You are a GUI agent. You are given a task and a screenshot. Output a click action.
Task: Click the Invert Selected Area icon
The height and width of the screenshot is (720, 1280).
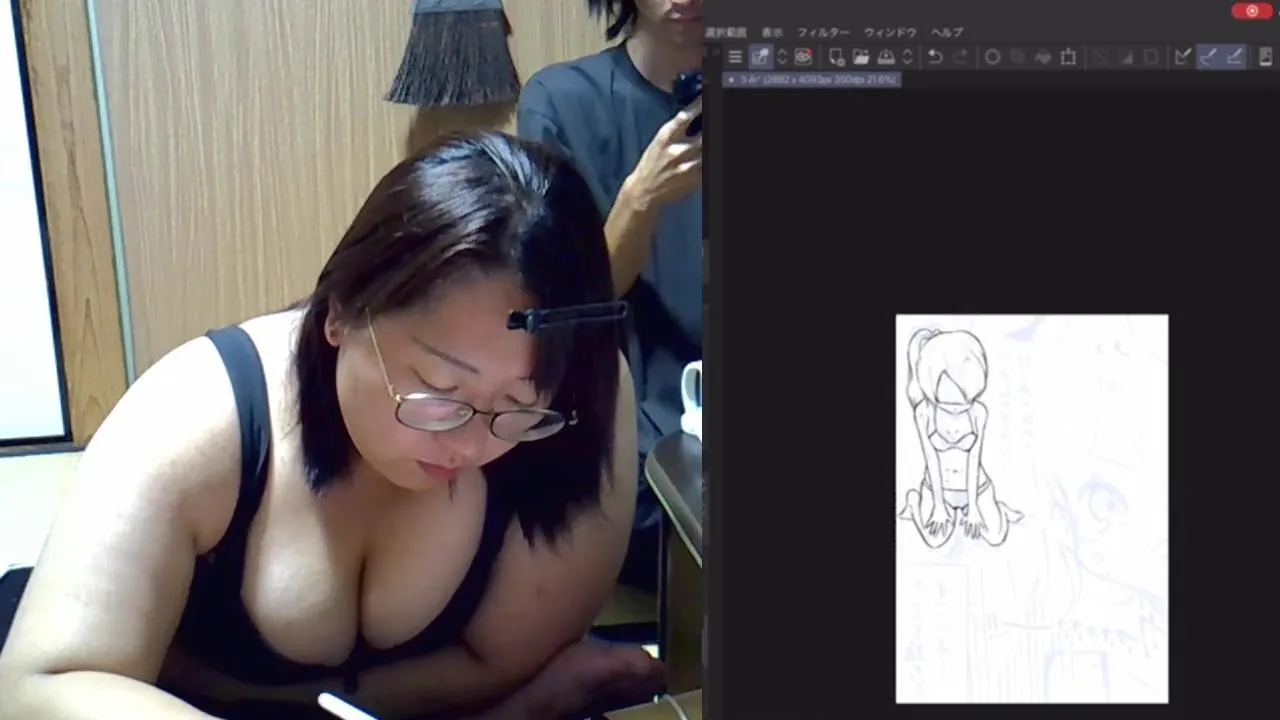(x=1126, y=57)
